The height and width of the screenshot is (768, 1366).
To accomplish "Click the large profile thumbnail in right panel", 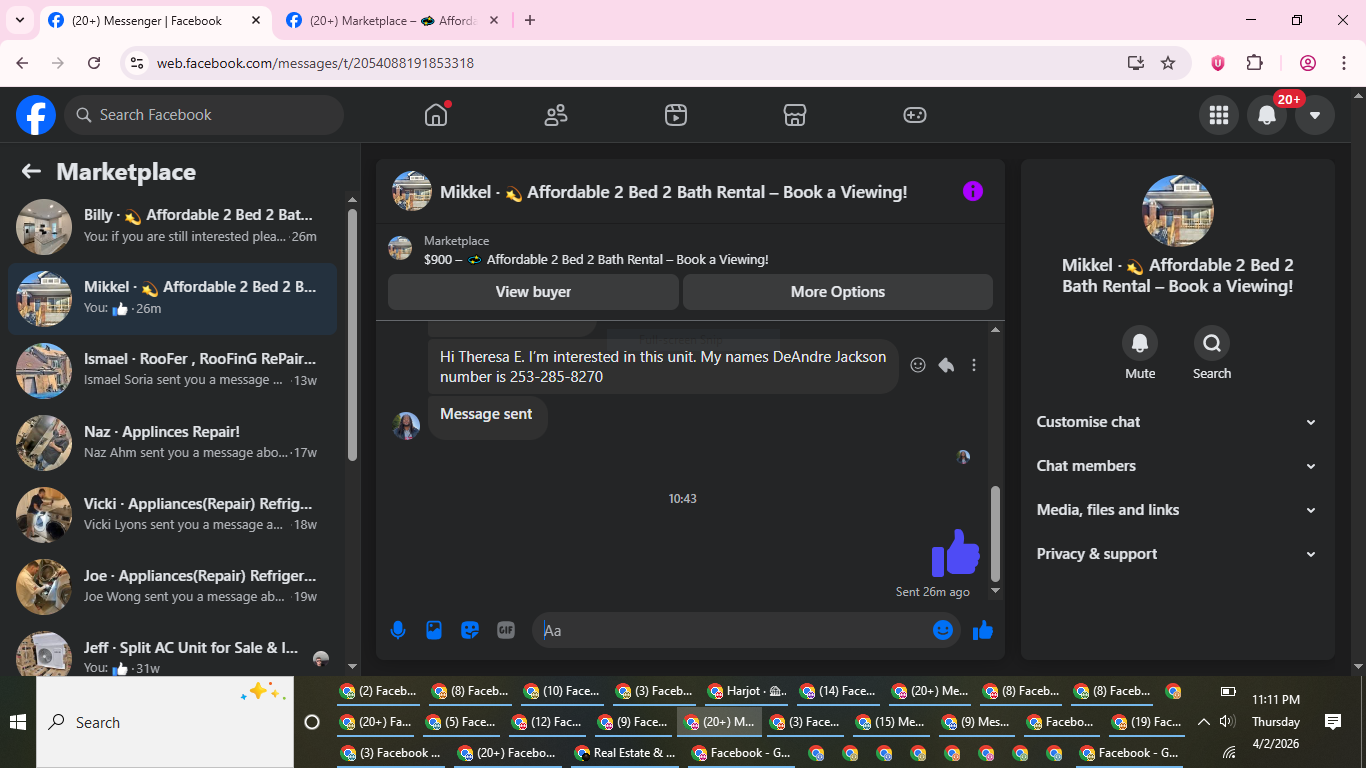I will point(1178,211).
